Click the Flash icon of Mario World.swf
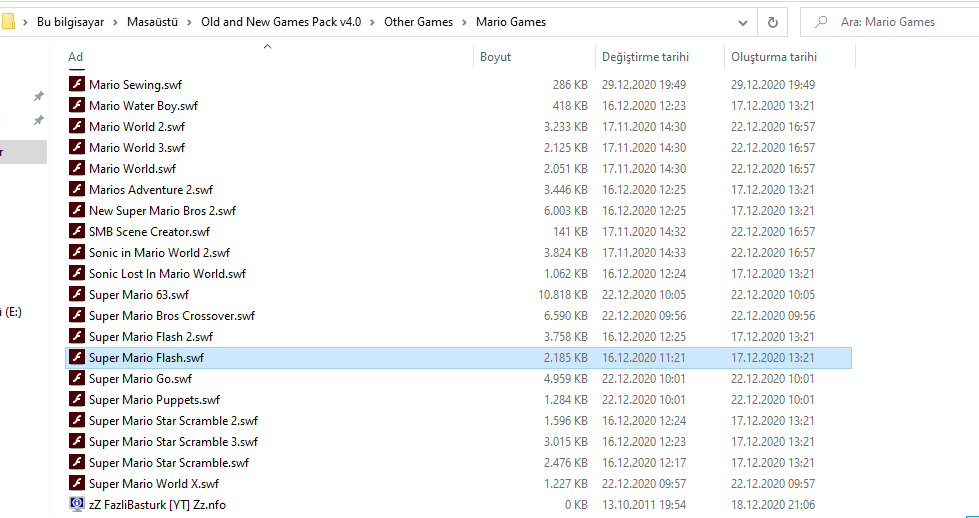This screenshot has height=518, width=979. [77, 168]
